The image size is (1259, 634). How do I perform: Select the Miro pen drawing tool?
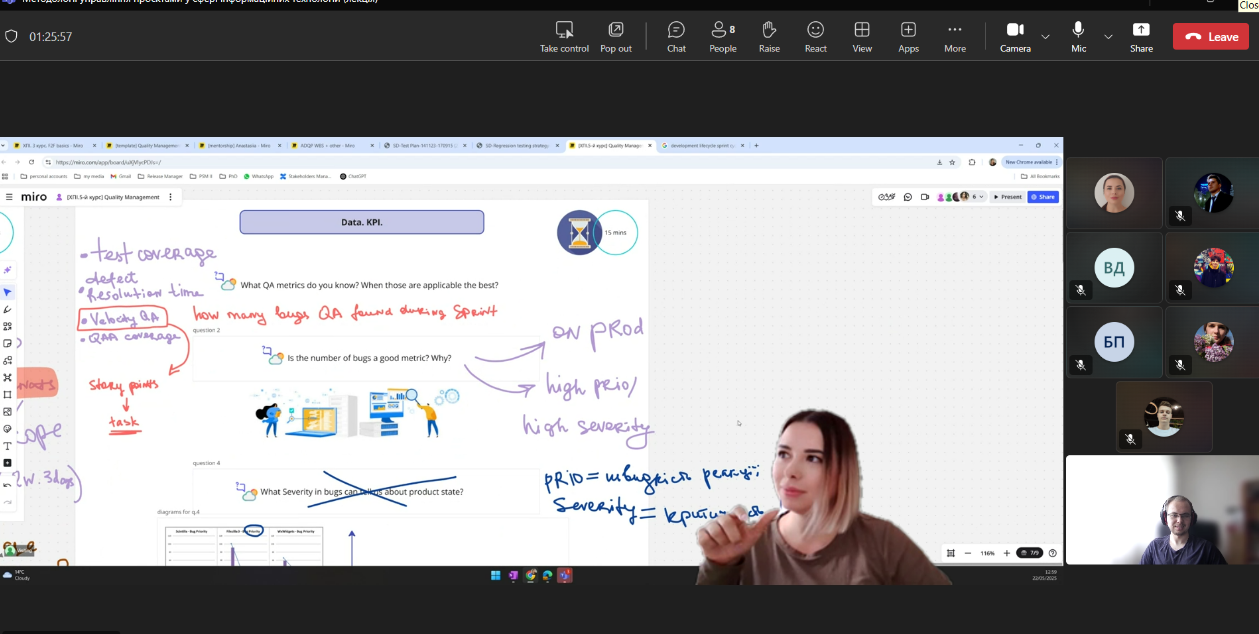click(x=7, y=309)
